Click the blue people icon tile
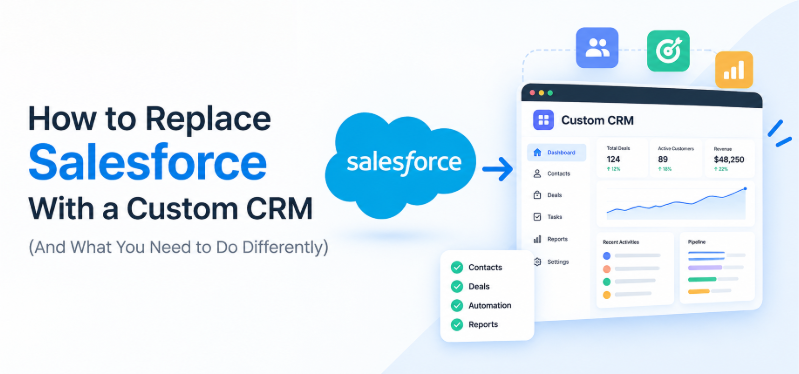This screenshot has height=374, width=799. (597, 47)
